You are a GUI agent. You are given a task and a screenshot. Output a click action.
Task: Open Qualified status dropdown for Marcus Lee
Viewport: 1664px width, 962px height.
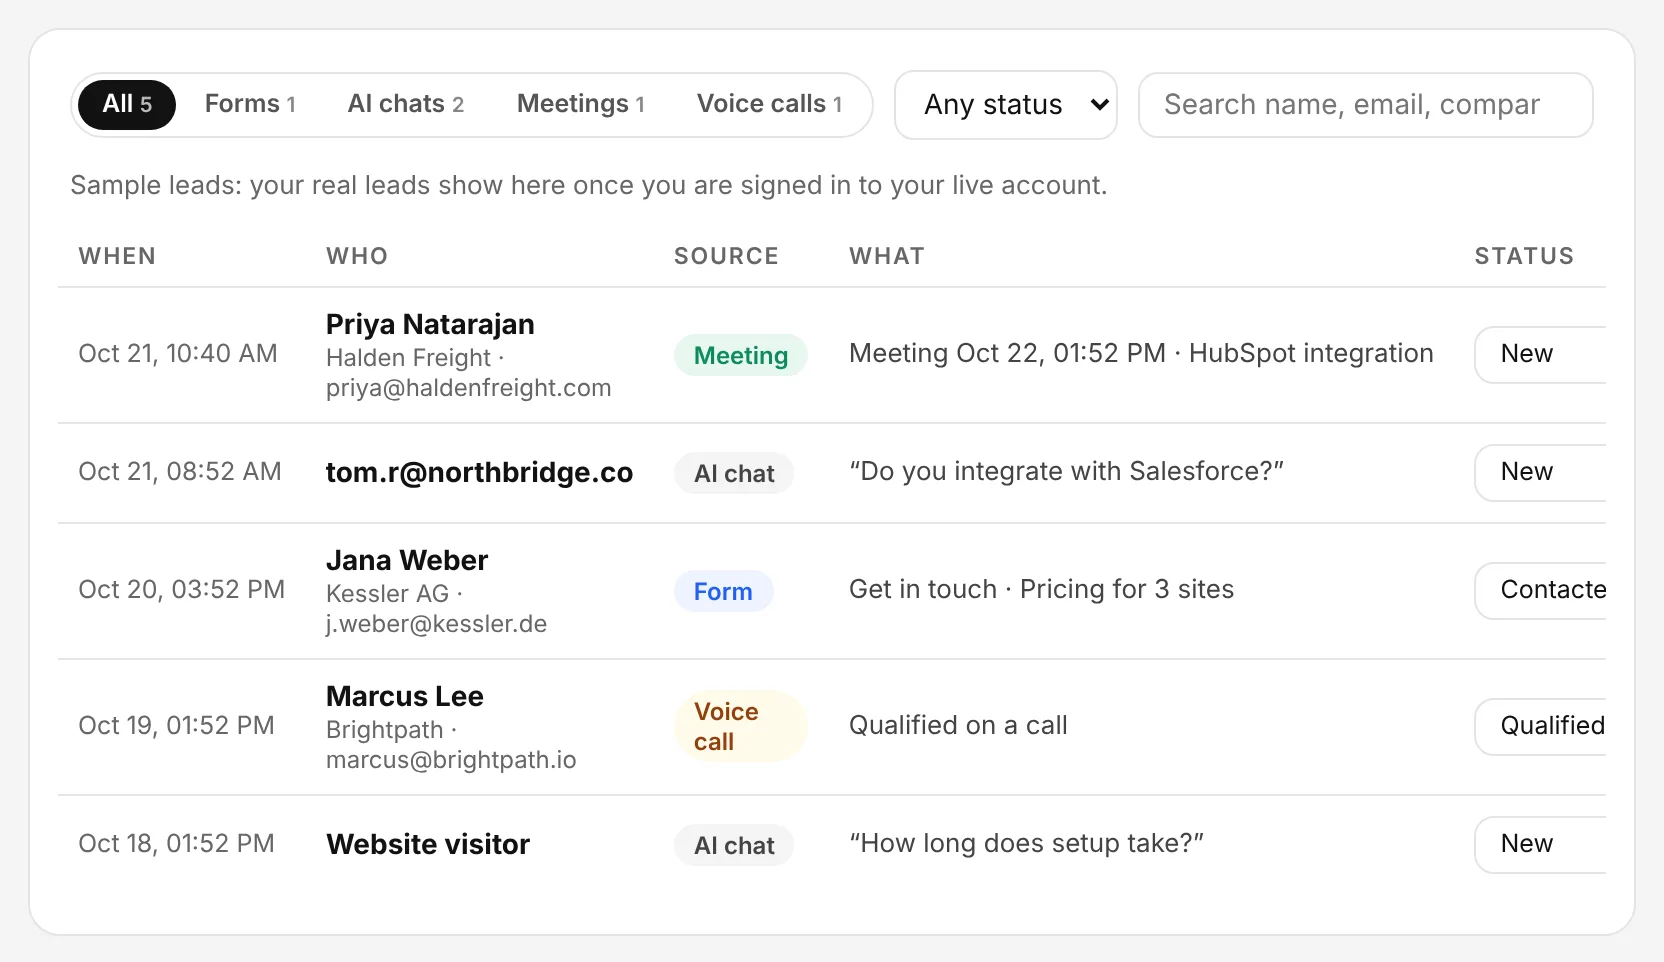(x=1540, y=726)
